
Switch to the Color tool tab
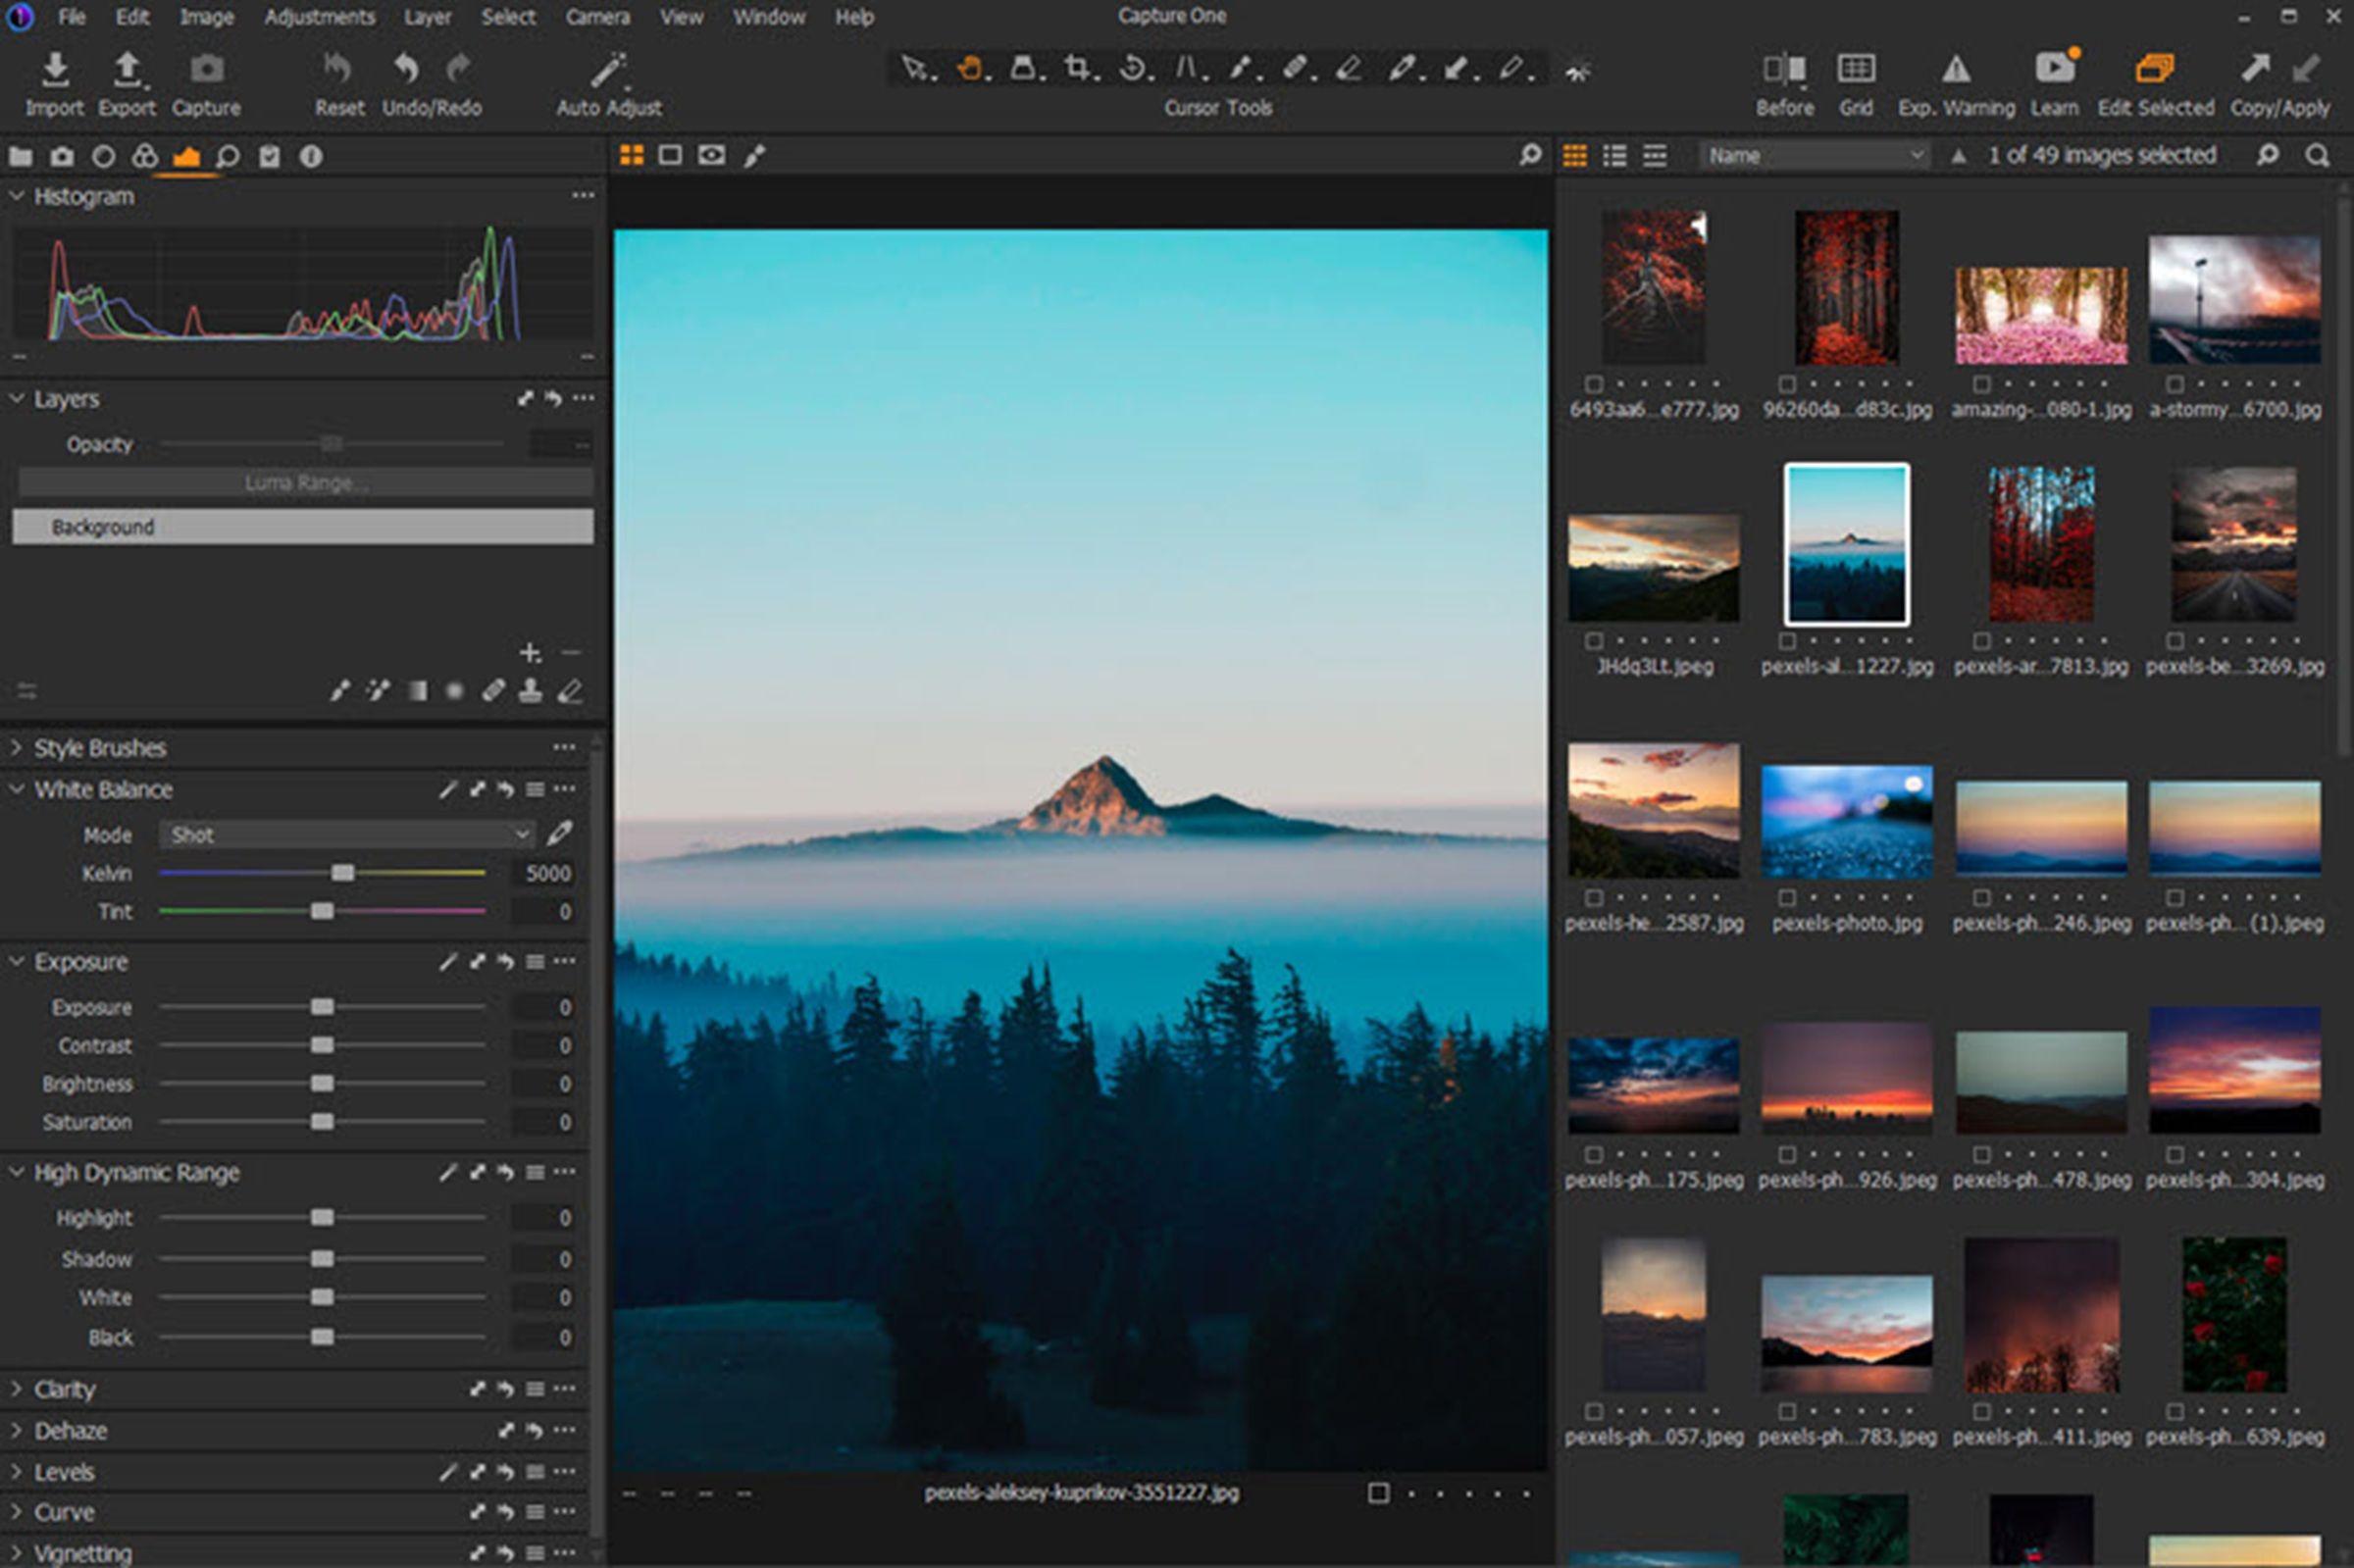point(145,156)
